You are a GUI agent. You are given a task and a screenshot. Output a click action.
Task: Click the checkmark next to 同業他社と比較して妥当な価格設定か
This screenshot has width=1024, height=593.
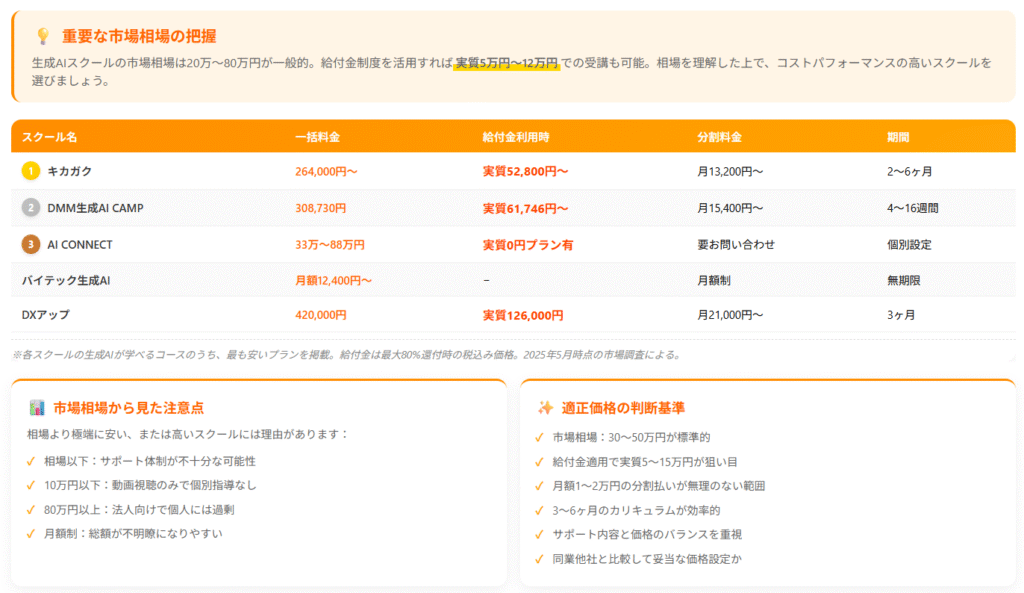click(x=539, y=559)
